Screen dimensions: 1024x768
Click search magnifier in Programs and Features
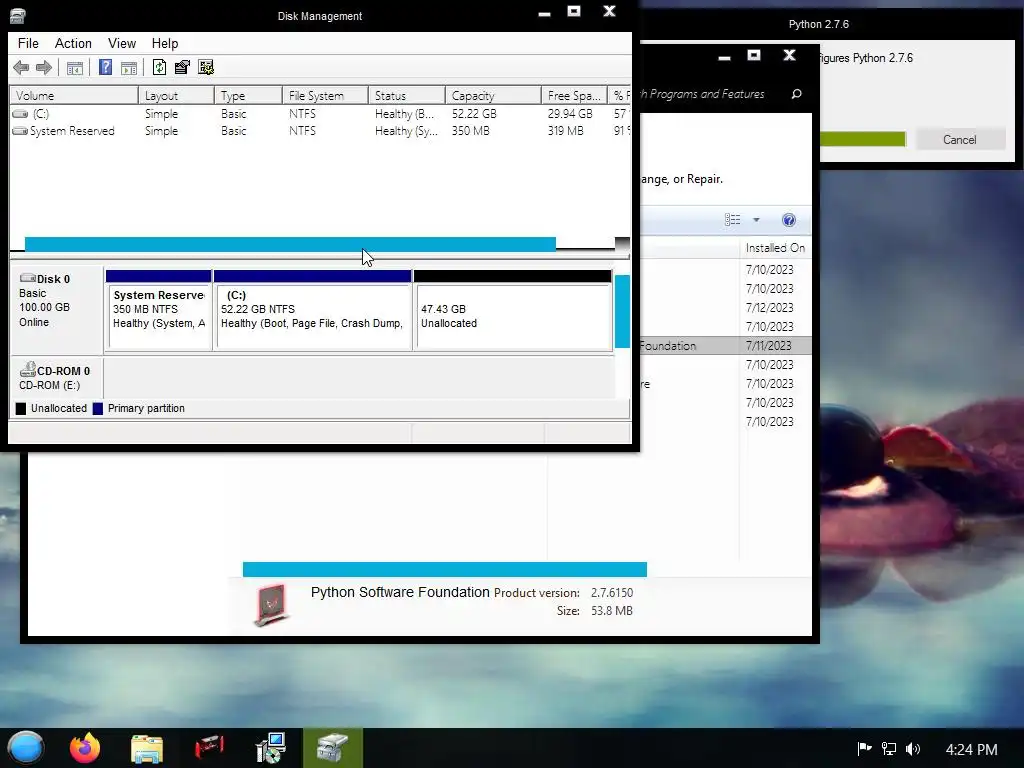point(796,94)
